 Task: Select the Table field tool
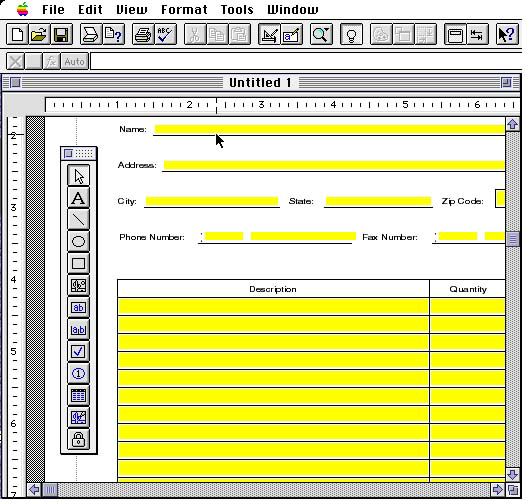pyautogui.click(x=78, y=396)
